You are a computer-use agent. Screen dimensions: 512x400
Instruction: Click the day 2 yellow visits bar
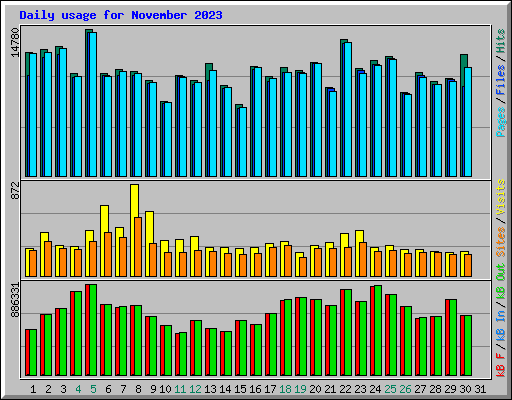(44, 254)
